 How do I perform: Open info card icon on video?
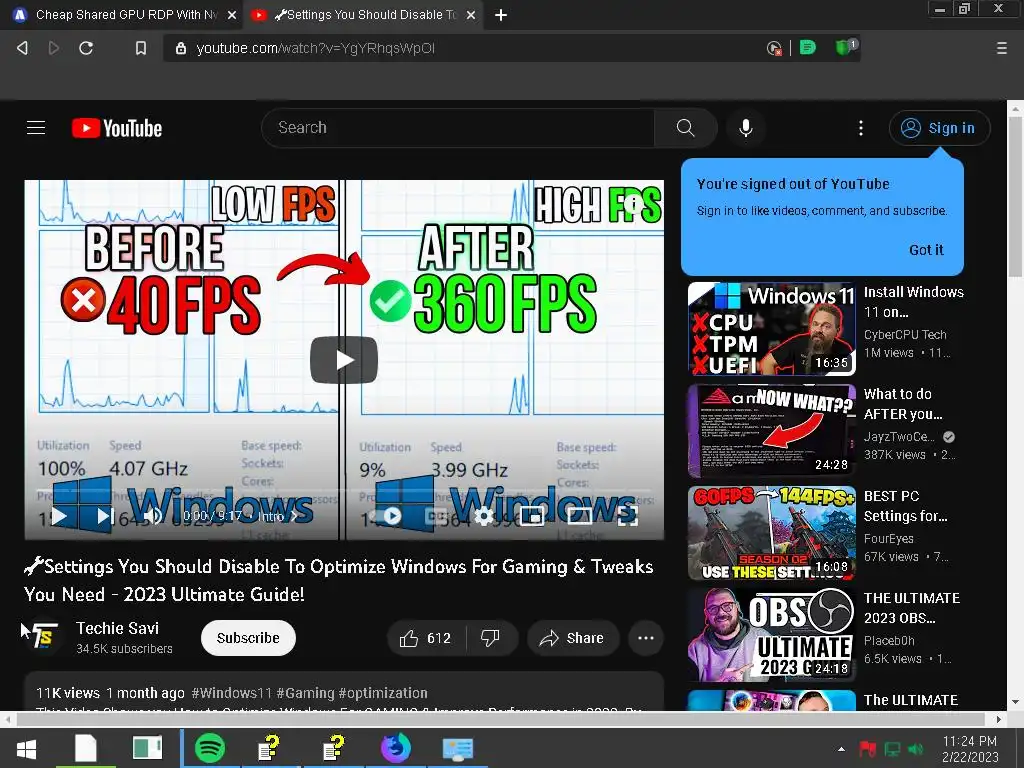pyautogui.click(x=633, y=203)
